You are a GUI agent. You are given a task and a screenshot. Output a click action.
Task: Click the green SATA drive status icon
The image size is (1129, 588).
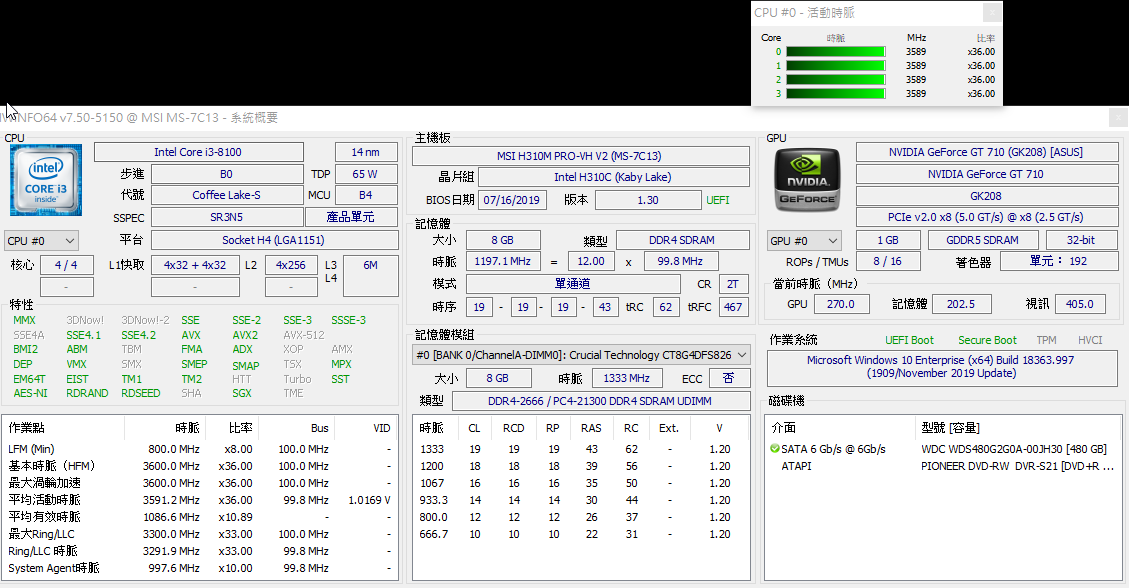tap(775, 449)
